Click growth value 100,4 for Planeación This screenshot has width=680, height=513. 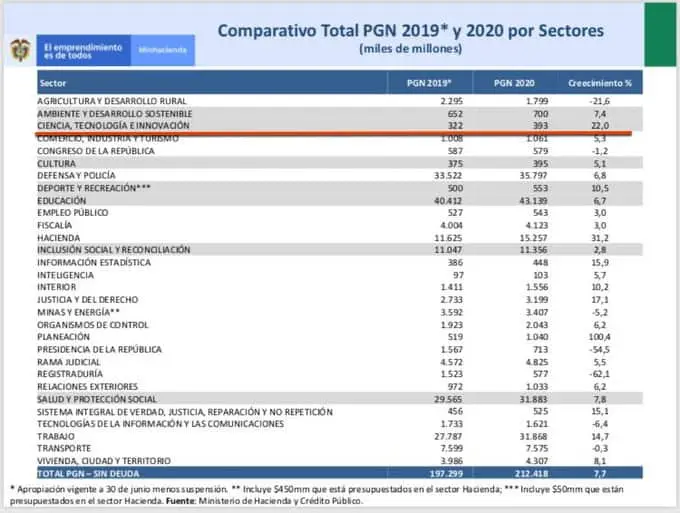599,337
